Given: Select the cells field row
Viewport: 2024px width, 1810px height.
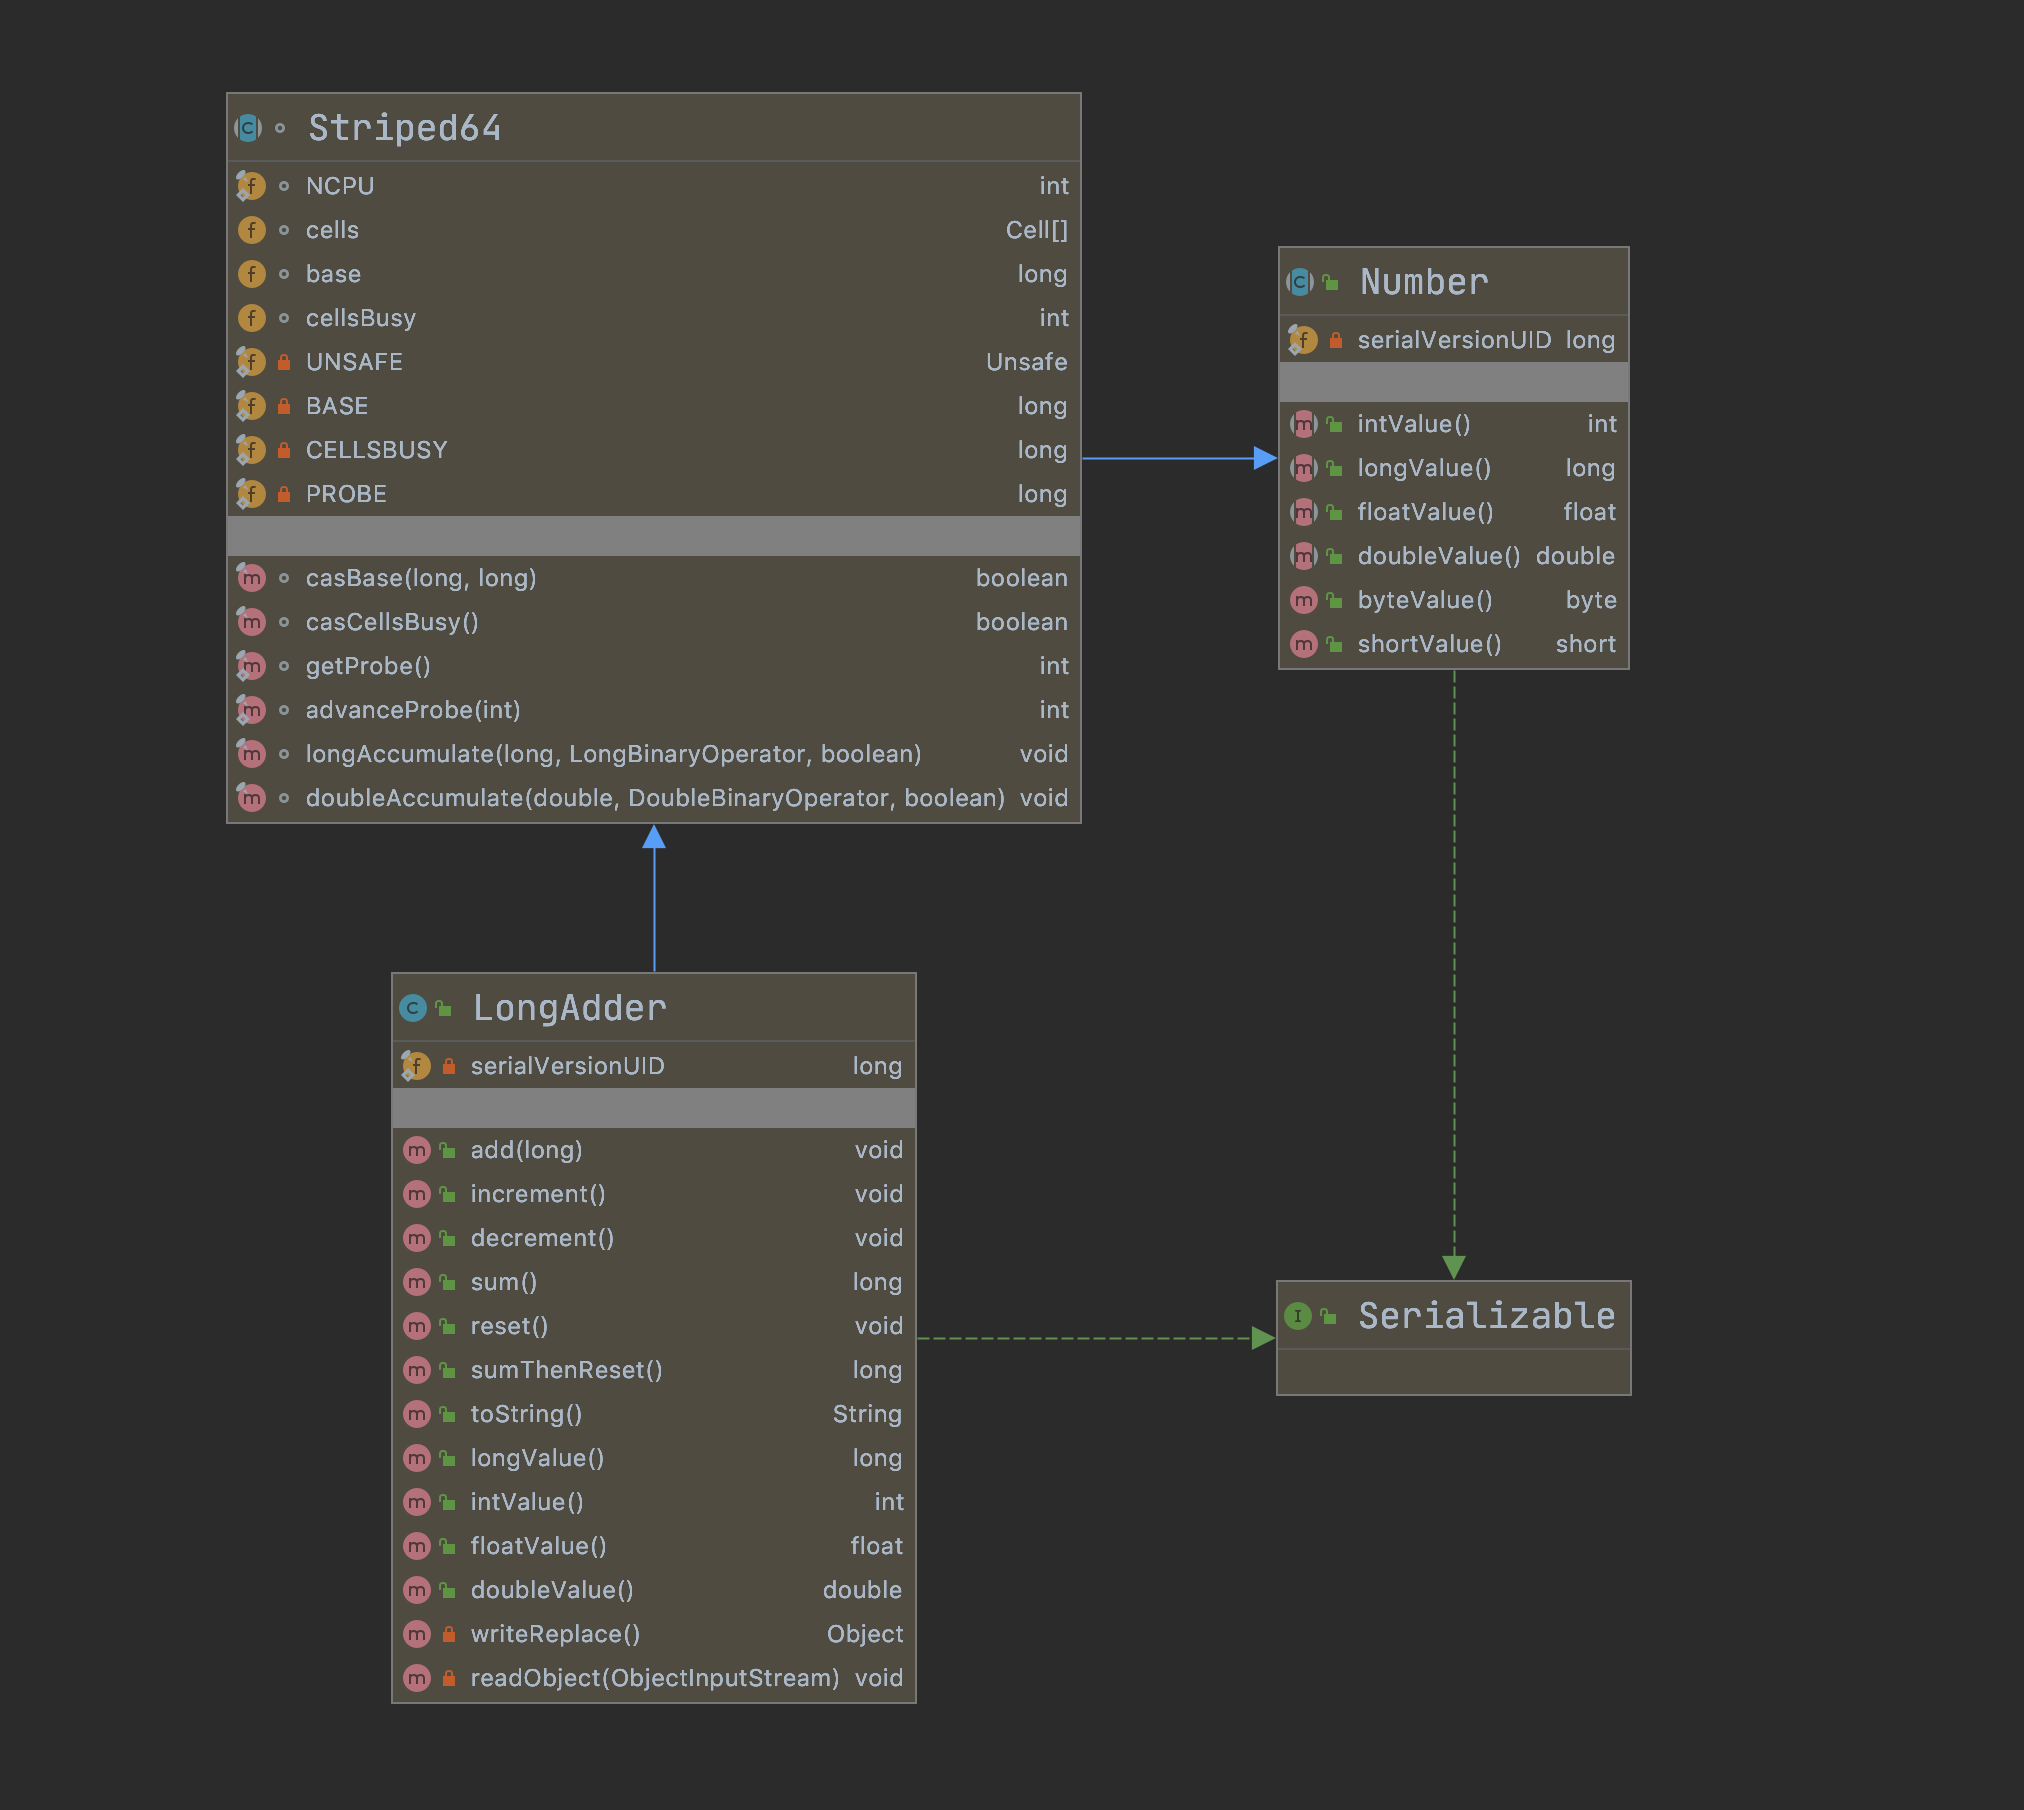Looking at the screenshot, I should pyautogui.click(x=332, y=230).
